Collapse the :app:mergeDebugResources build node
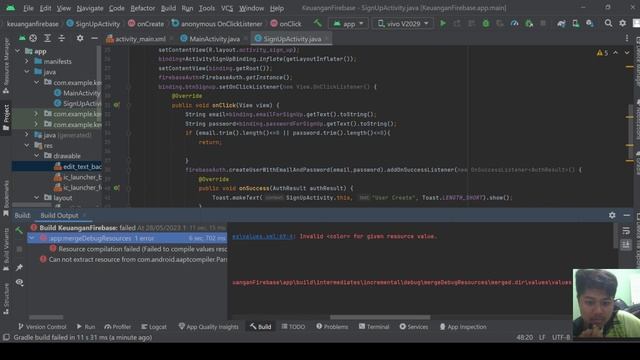640x360 pixels. click(x=32, y=238)
